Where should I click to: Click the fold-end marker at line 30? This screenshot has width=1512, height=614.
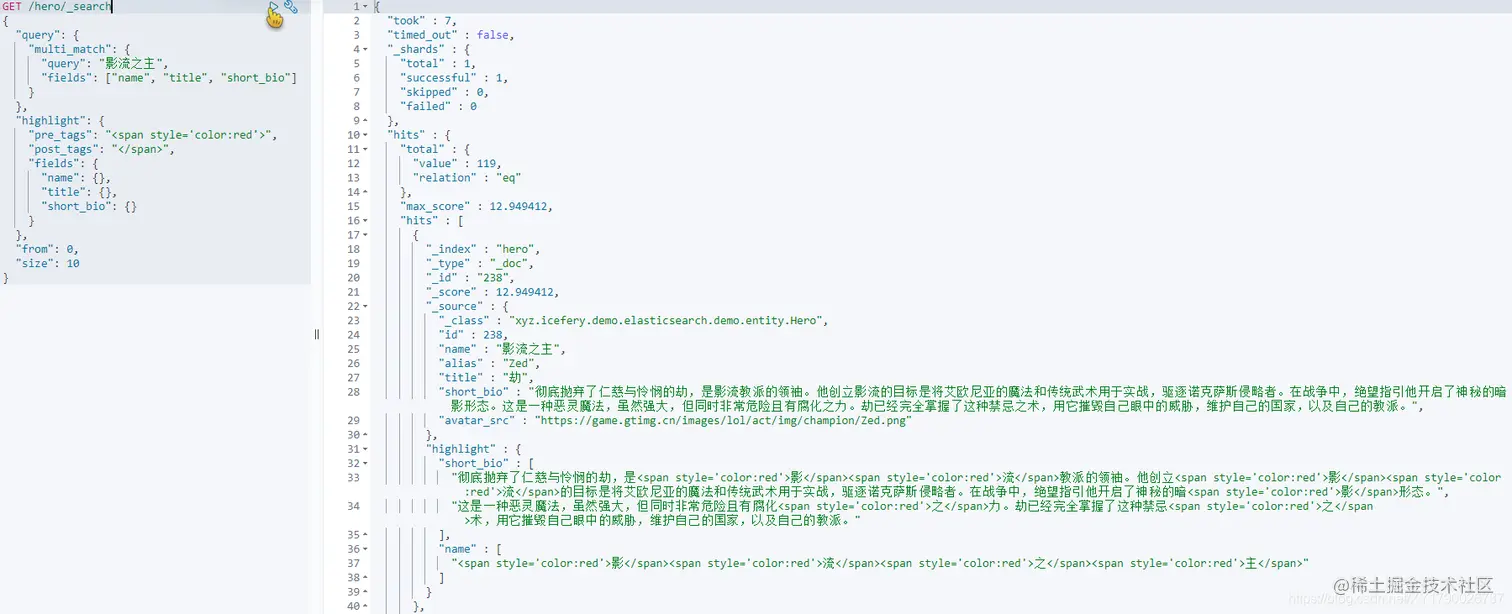click(x=365, y=435)
